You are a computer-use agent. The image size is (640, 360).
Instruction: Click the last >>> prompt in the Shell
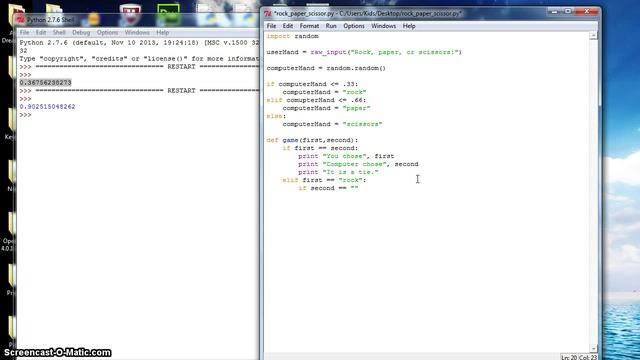(25, 115)
